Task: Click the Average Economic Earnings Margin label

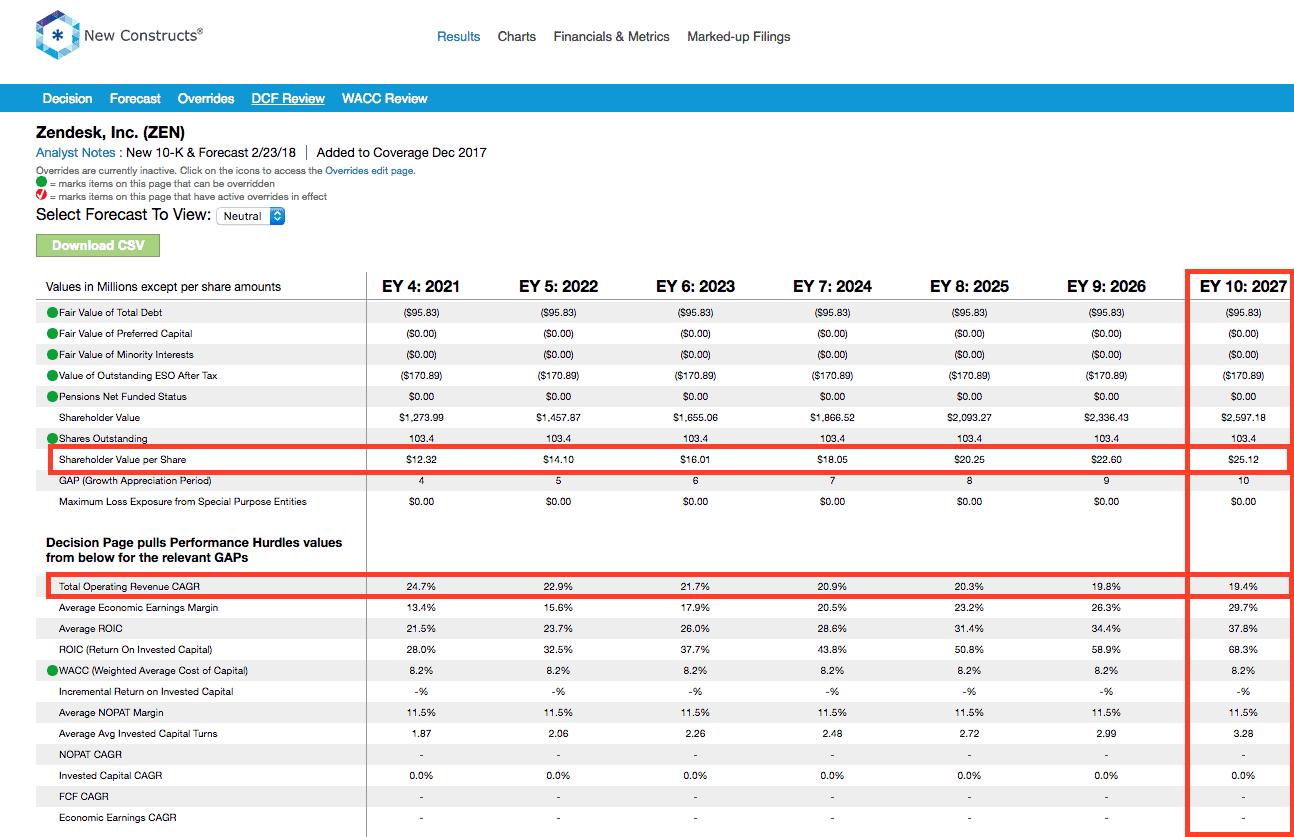Action: click(138, 608)
